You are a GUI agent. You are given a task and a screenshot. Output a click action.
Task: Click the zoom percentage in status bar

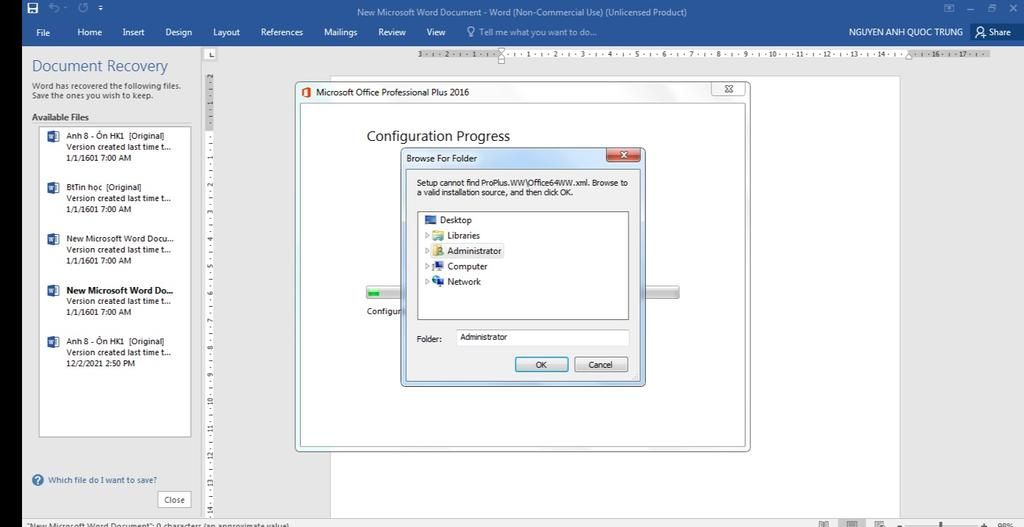click(1004, 524)
